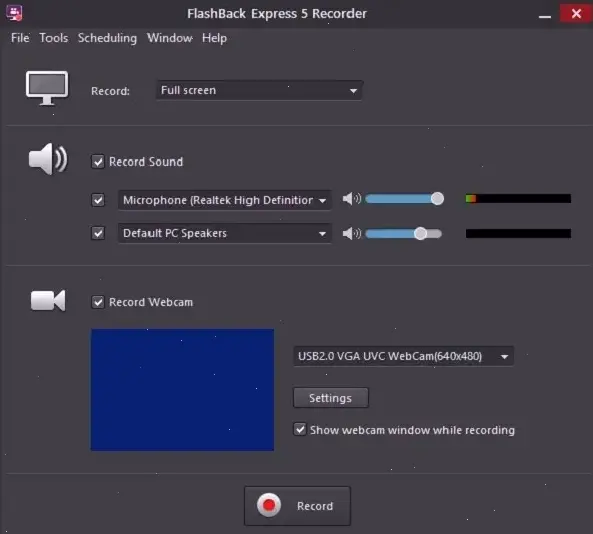
Task: Open the Scheduling menu
Action: point(107,38)
